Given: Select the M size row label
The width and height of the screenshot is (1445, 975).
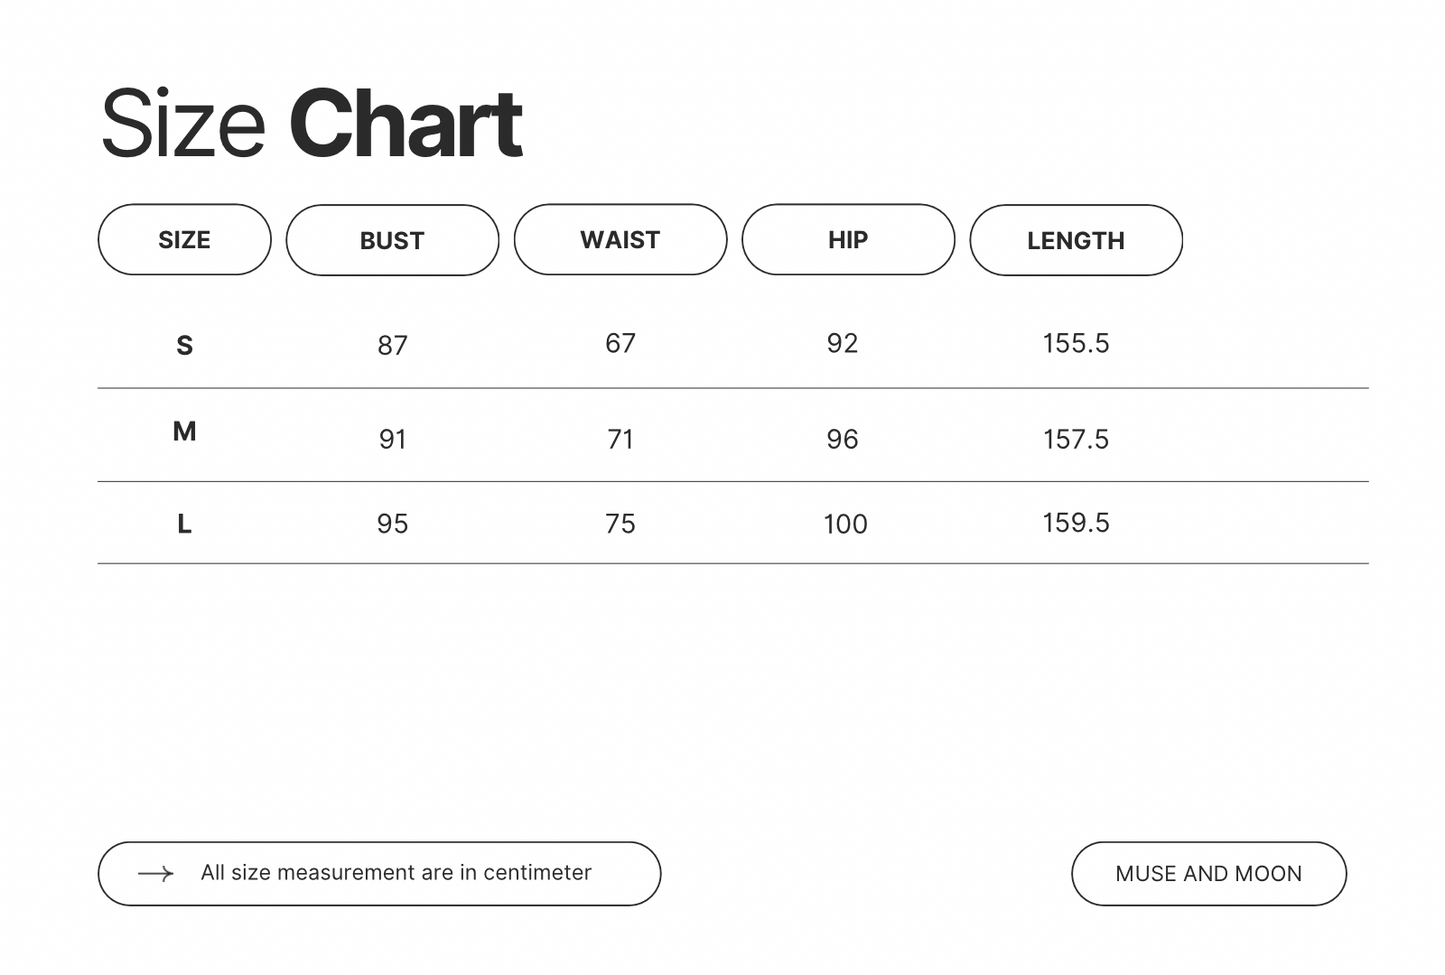Looking at the screenshot, I should coord(184,432).
